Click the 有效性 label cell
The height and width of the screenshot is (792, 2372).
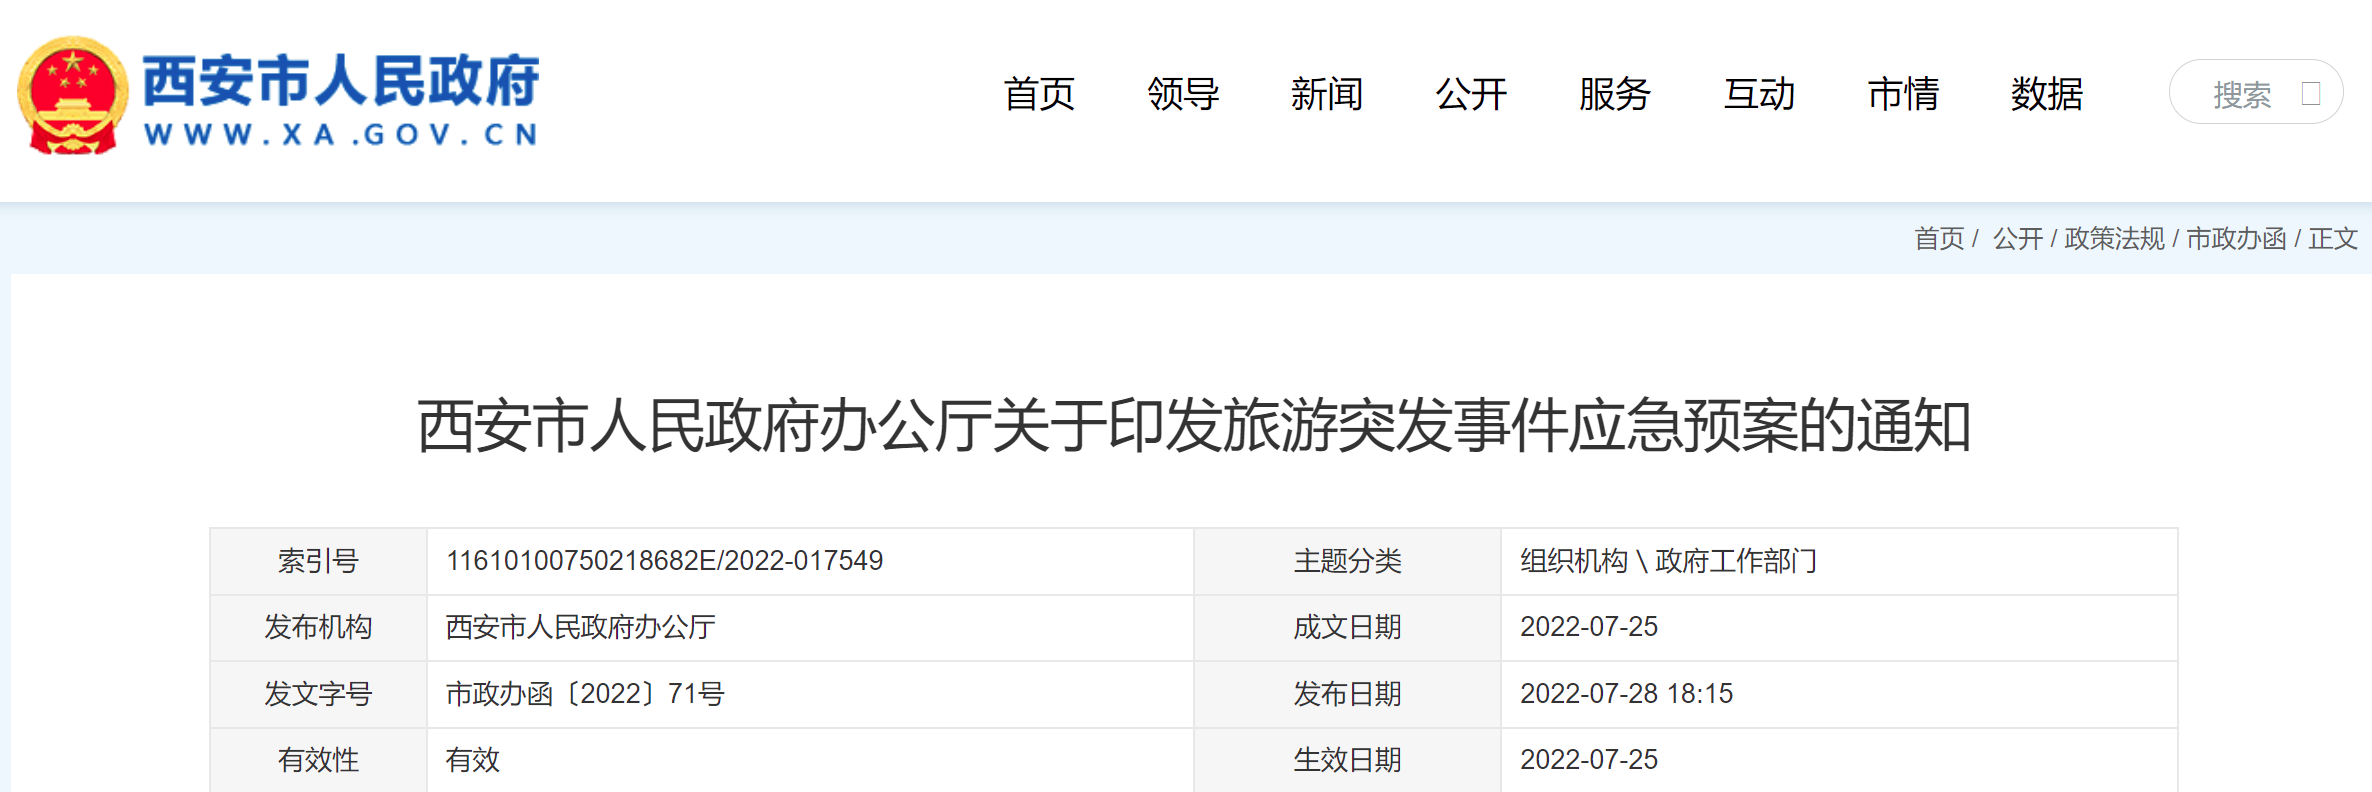(318, 760)
